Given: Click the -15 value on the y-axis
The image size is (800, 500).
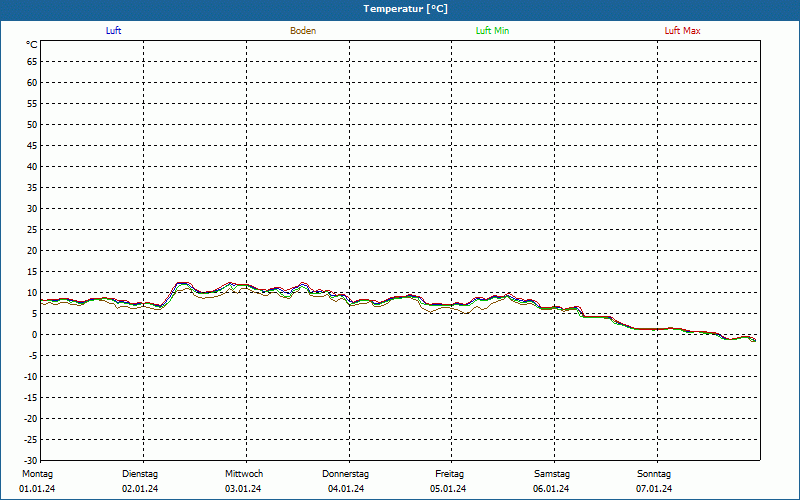Looking at the screenshot, I should 31,397.
